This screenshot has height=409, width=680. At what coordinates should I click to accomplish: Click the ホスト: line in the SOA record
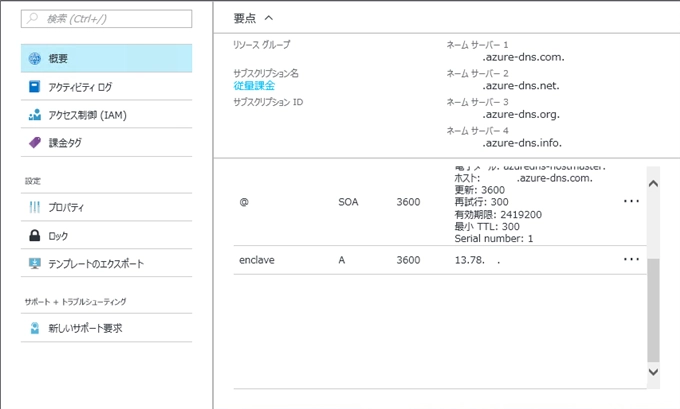[523, 178]
